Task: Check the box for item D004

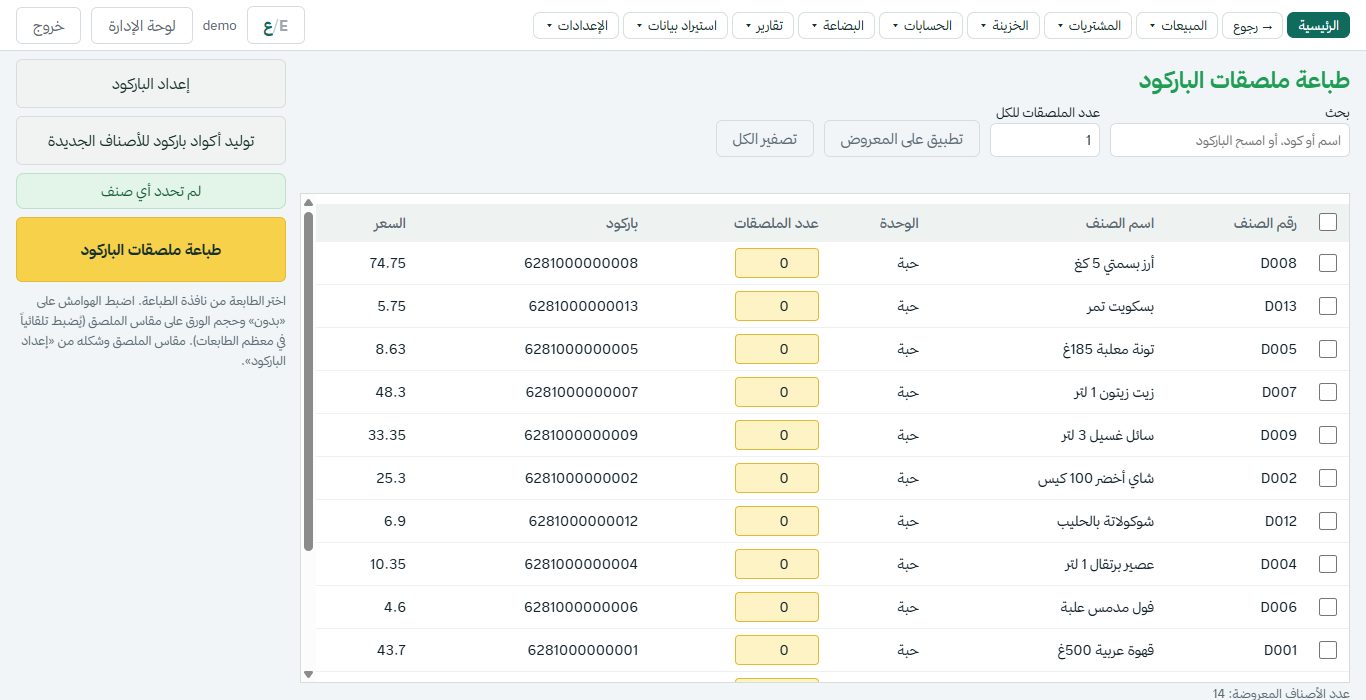Action: click(1328, 564)
